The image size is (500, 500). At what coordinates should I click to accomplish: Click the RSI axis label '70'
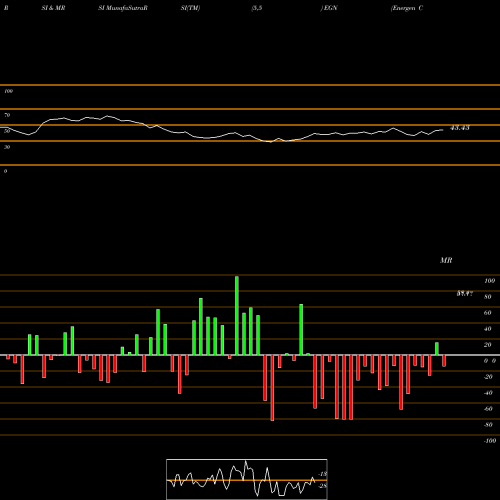click(x=7, y=115)
